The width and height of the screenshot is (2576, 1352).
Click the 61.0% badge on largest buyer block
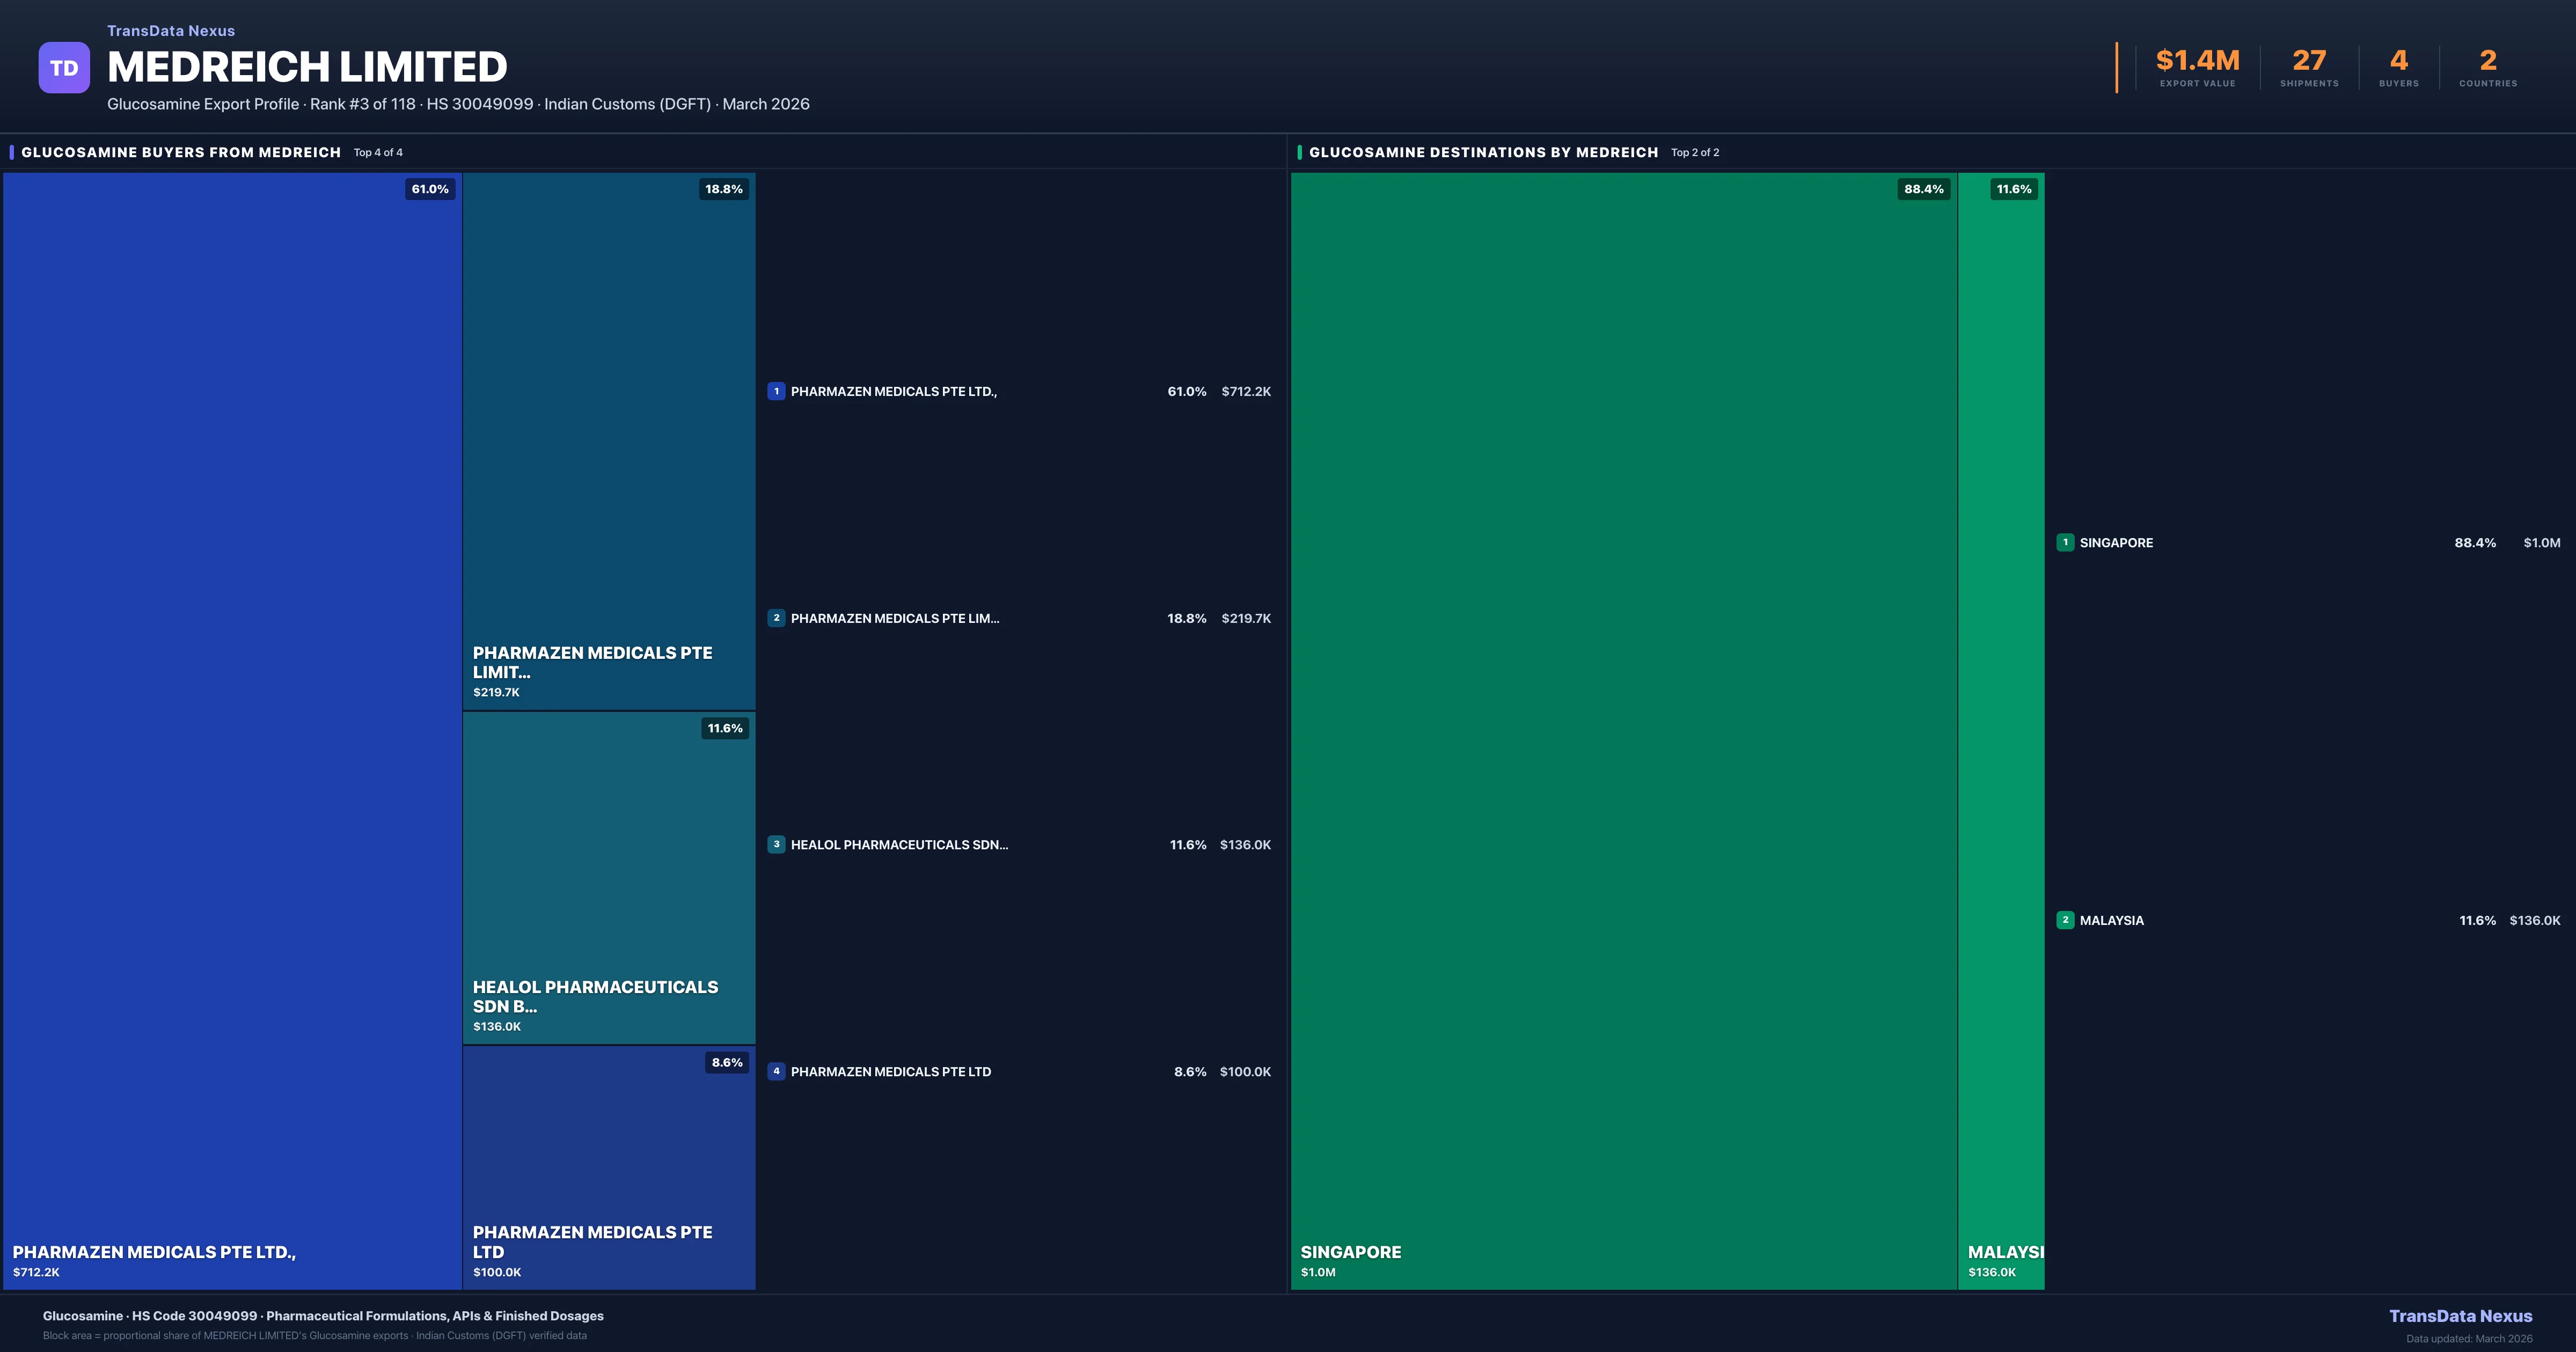pos(430,189)
